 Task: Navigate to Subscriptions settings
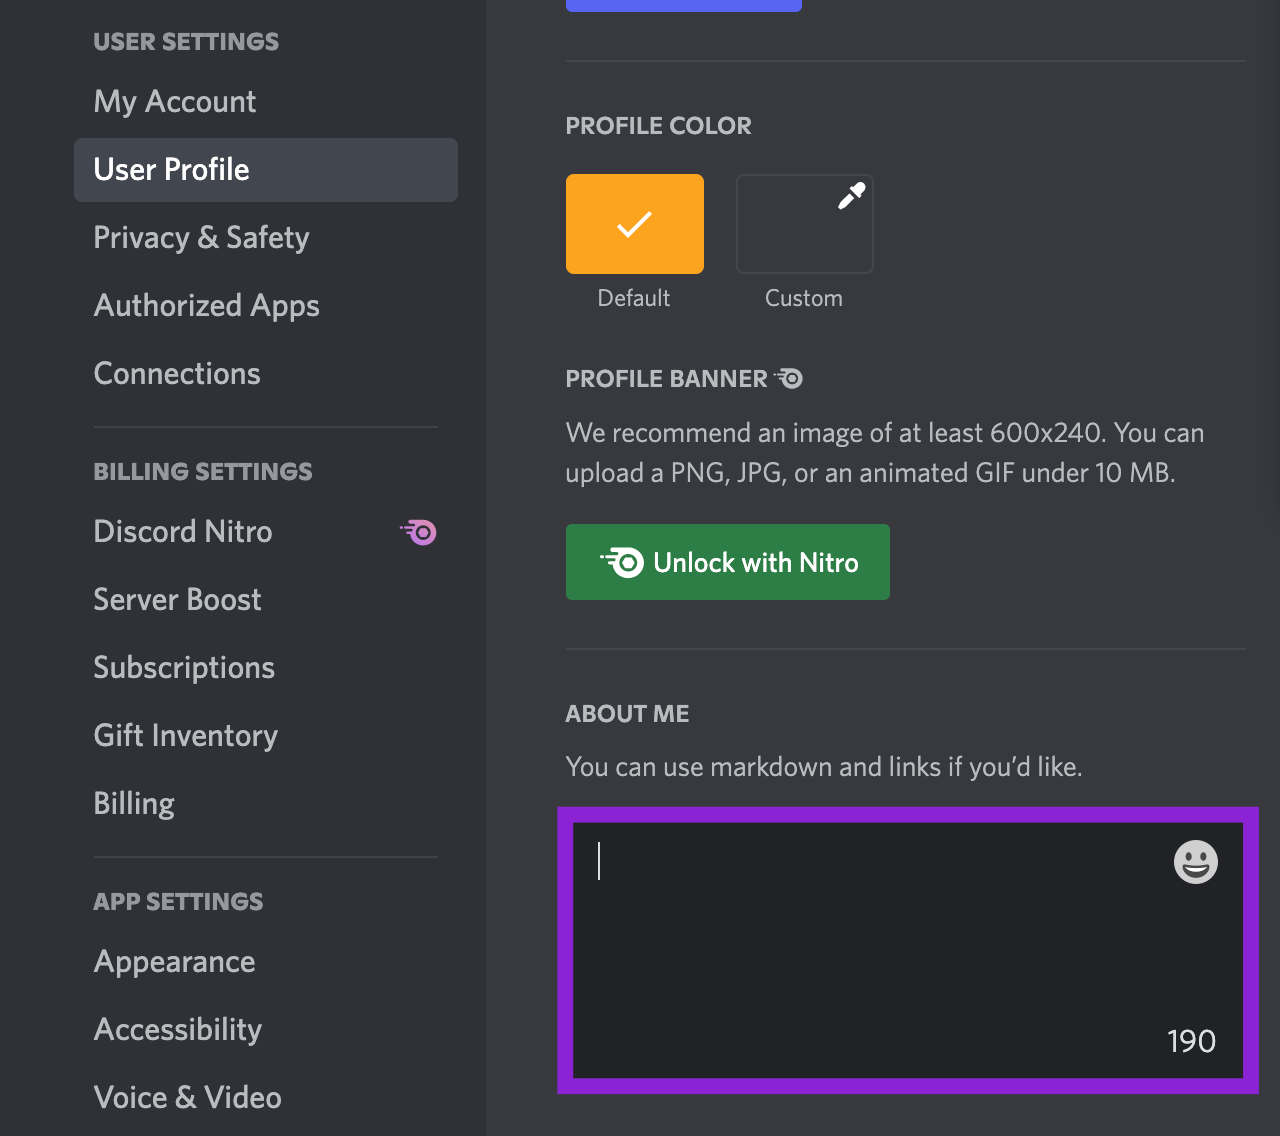pyautogui.click(x=184, y=668)
